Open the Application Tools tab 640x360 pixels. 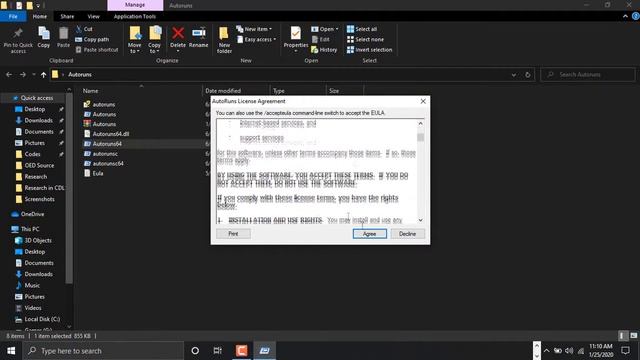coord(135,16)
